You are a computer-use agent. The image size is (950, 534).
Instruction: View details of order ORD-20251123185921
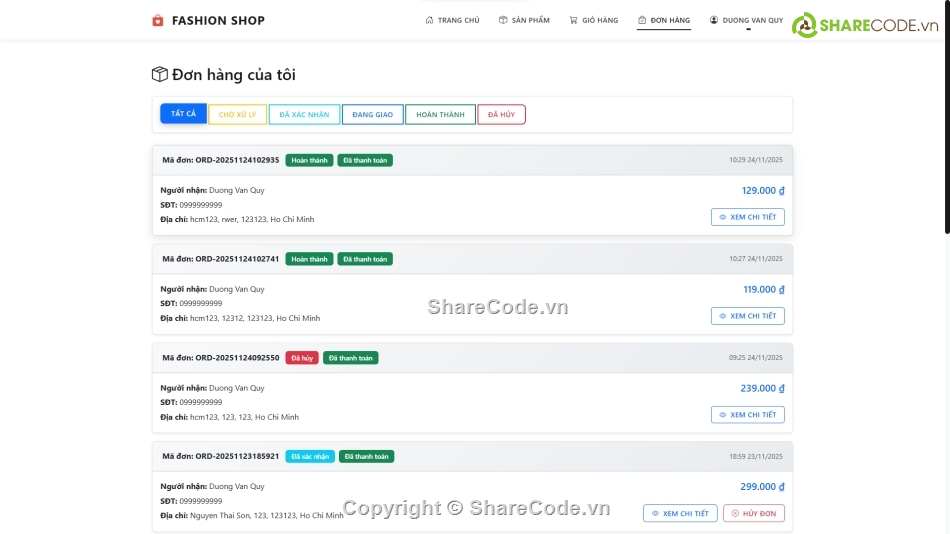(x=680, y=513)
